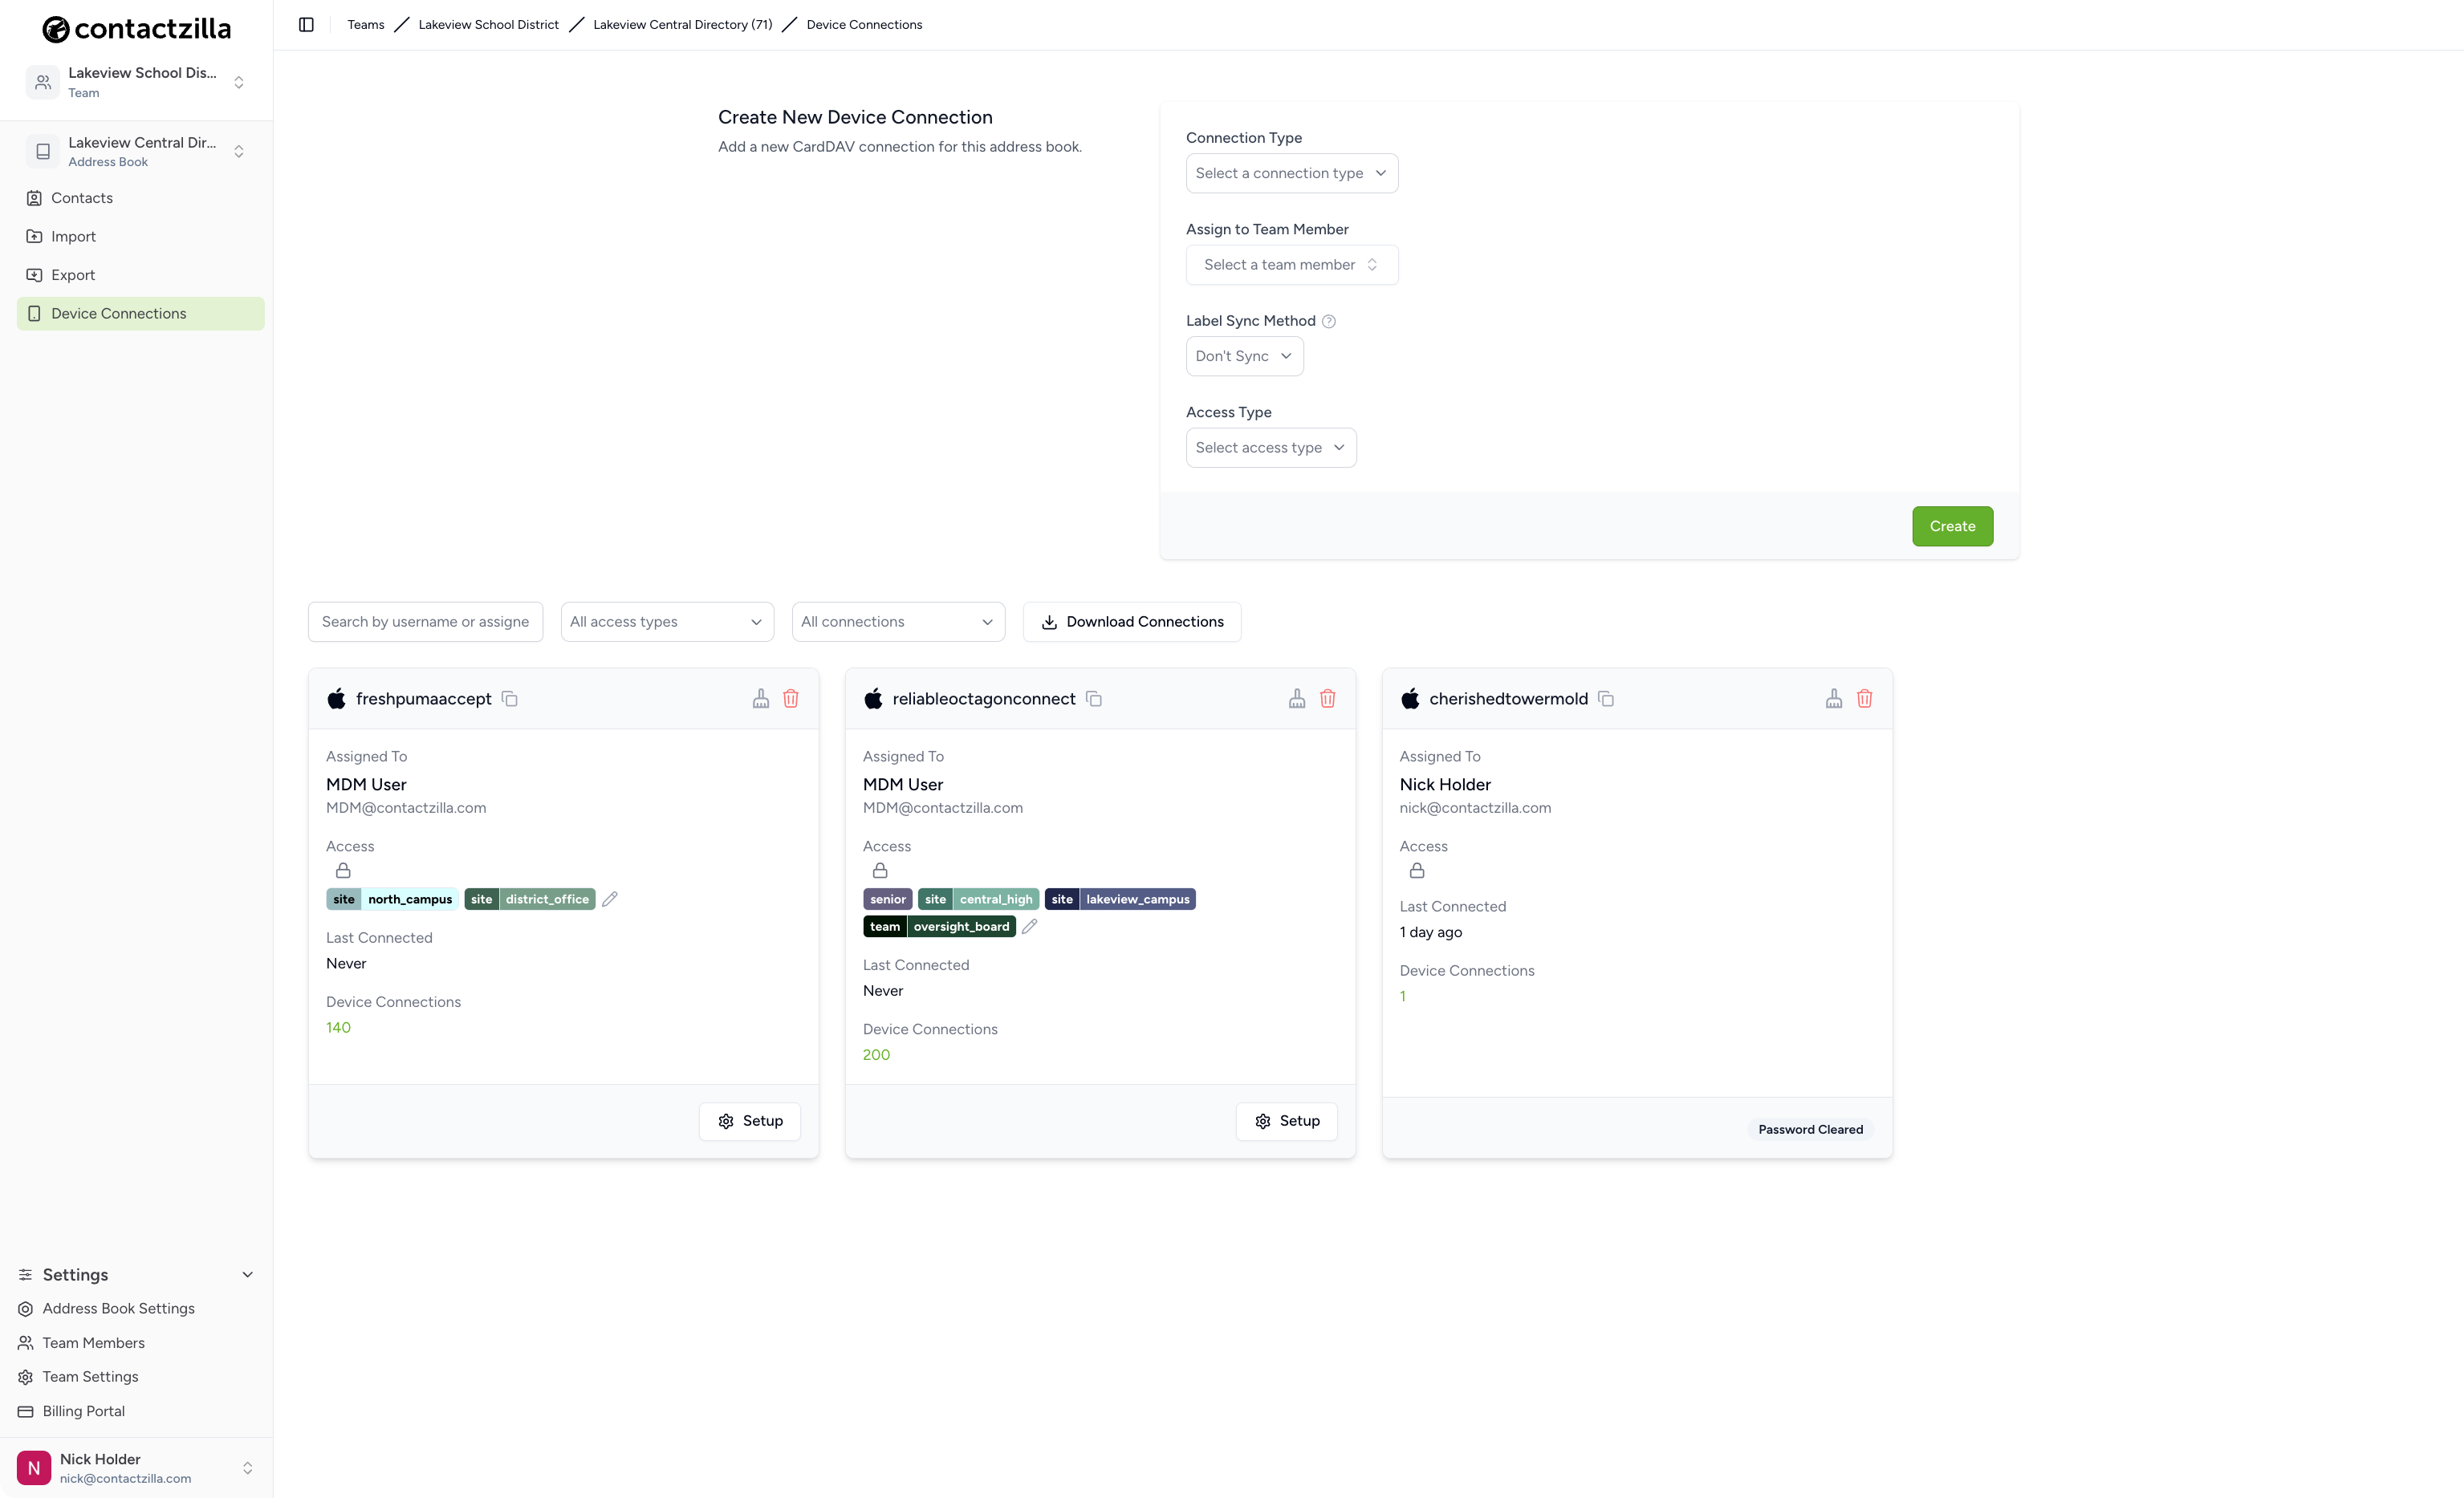Open the Connection Type dropdown
This screenshot has height=1498, width=2464.
tap(1292, 173)
